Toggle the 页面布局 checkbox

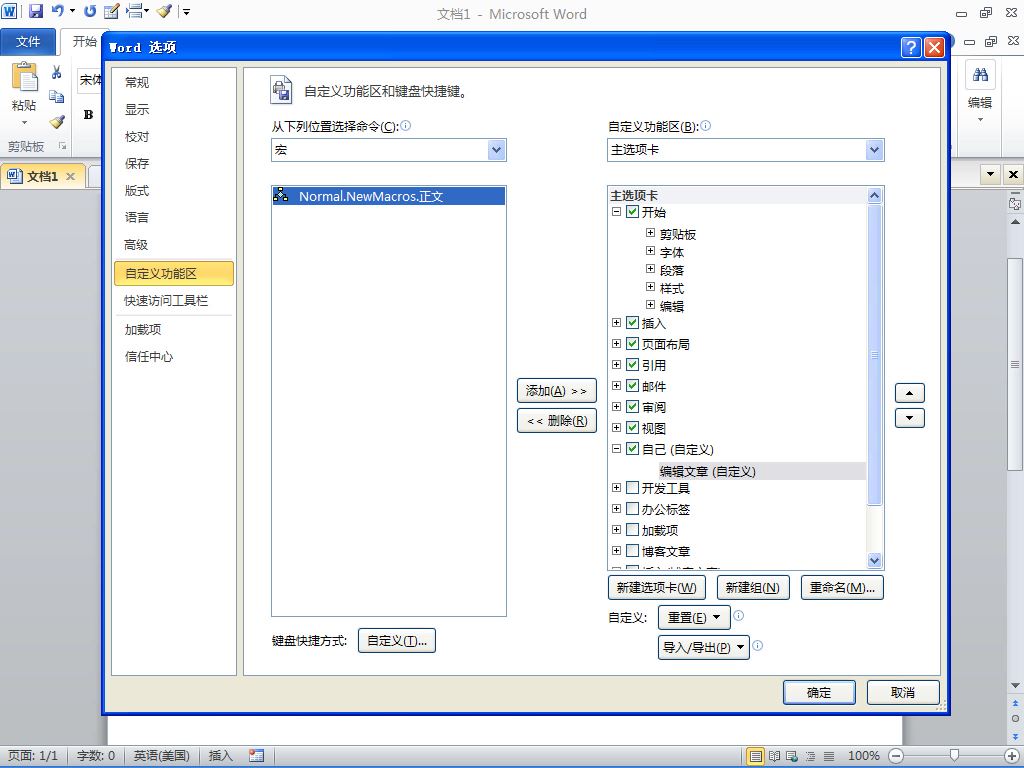pos(632,344)
